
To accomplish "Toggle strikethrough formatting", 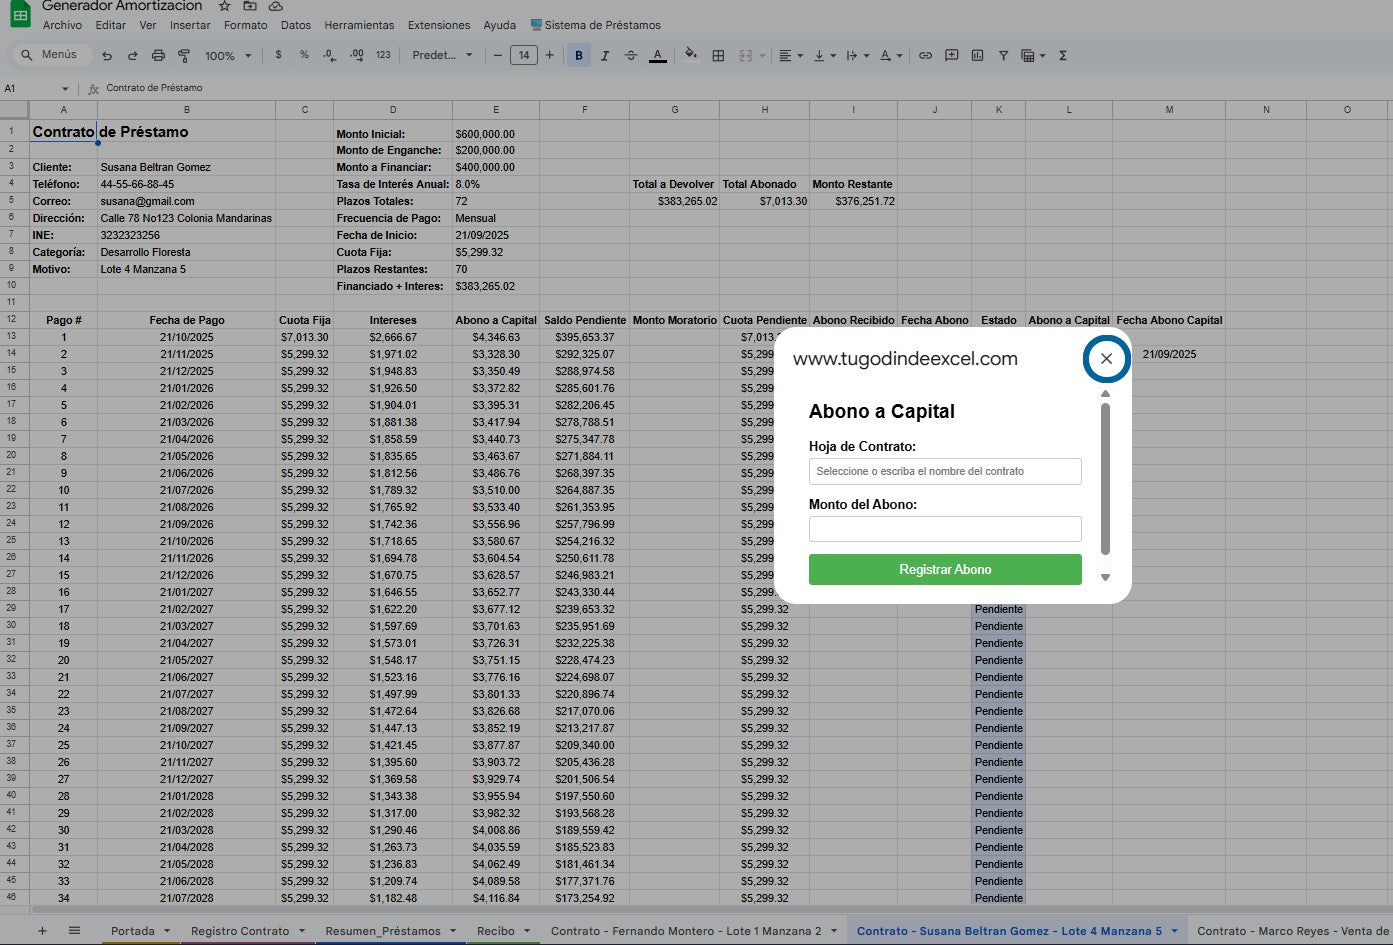I will click(x=632, y=55).
